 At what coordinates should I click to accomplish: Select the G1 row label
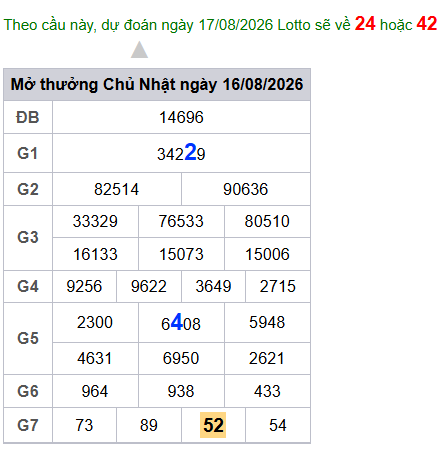click(x=28, y=153)
